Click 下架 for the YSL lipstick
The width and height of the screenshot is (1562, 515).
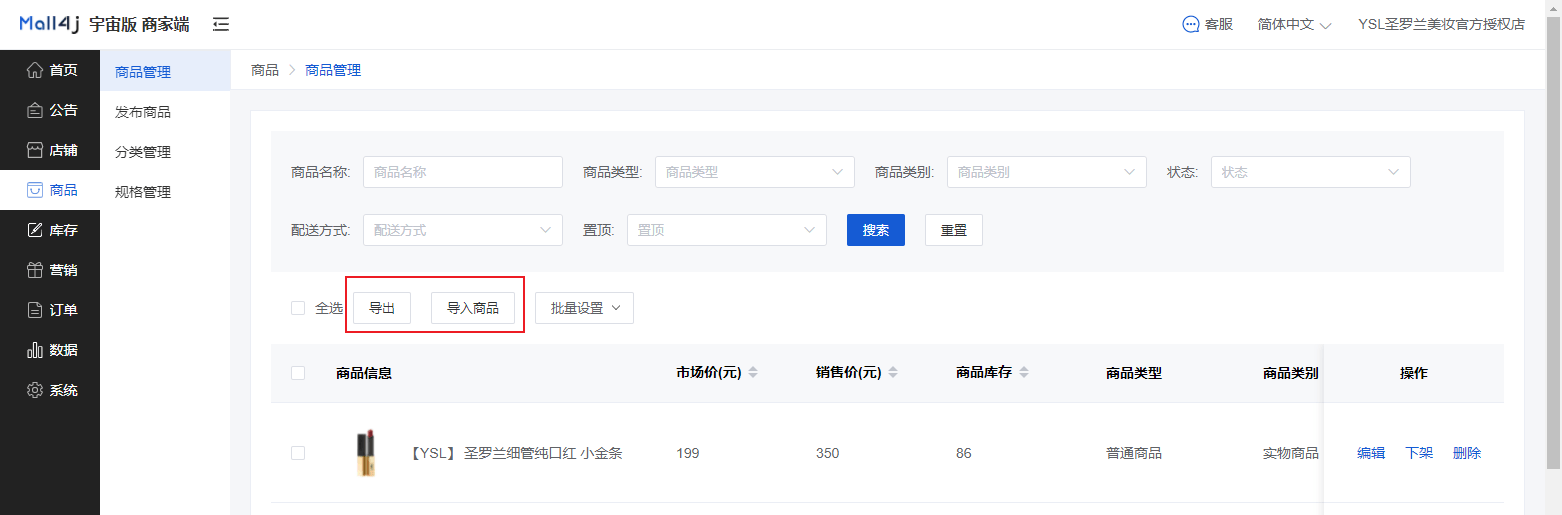click(x=1419, y=453)
